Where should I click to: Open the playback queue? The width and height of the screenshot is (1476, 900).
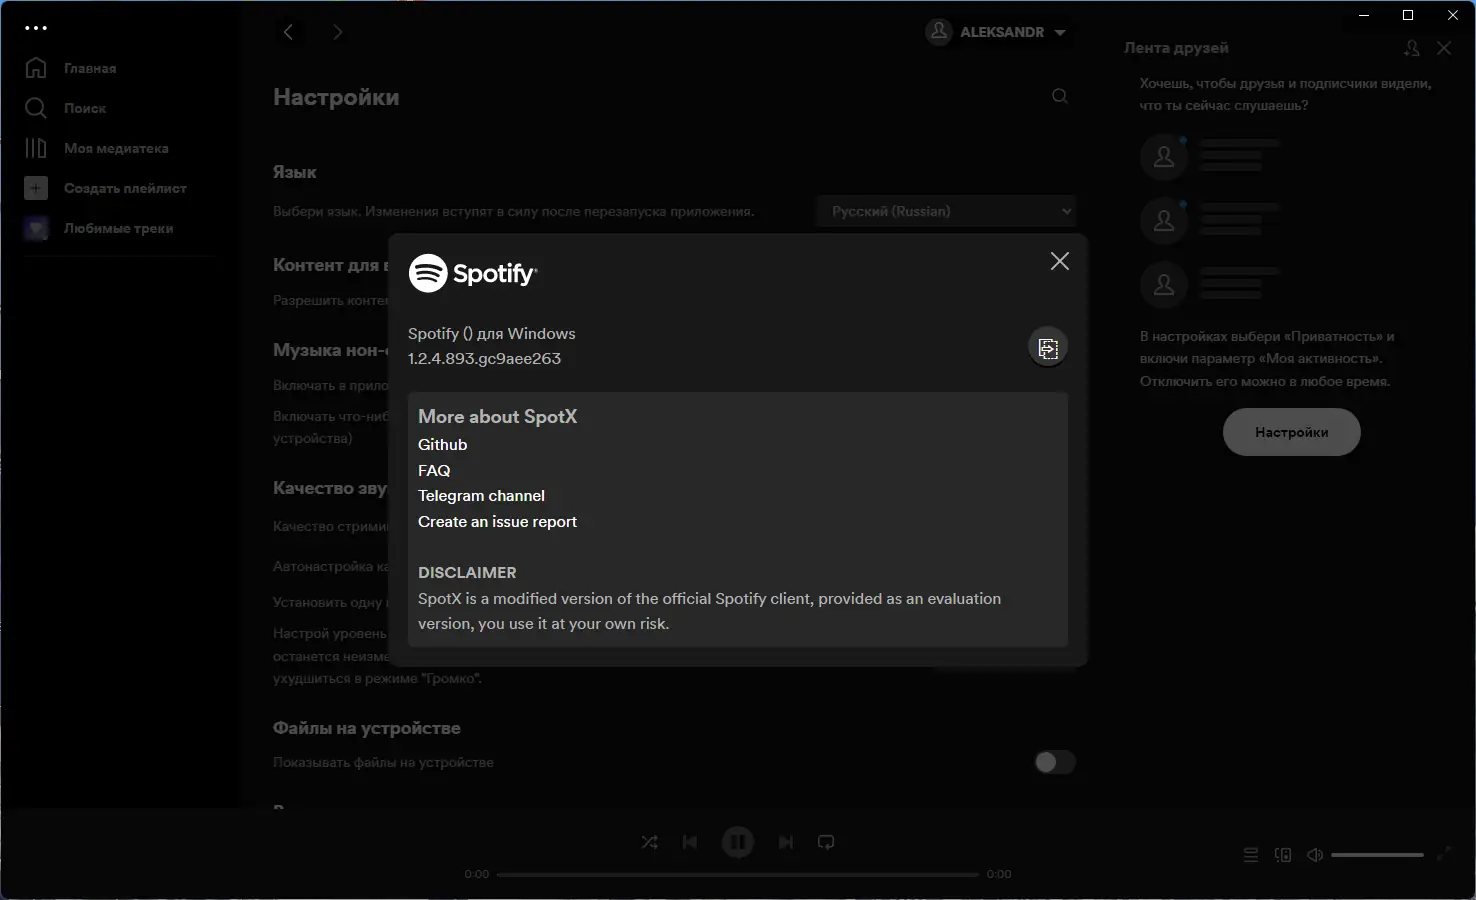pyautogui.click(x=1251, y=855)
